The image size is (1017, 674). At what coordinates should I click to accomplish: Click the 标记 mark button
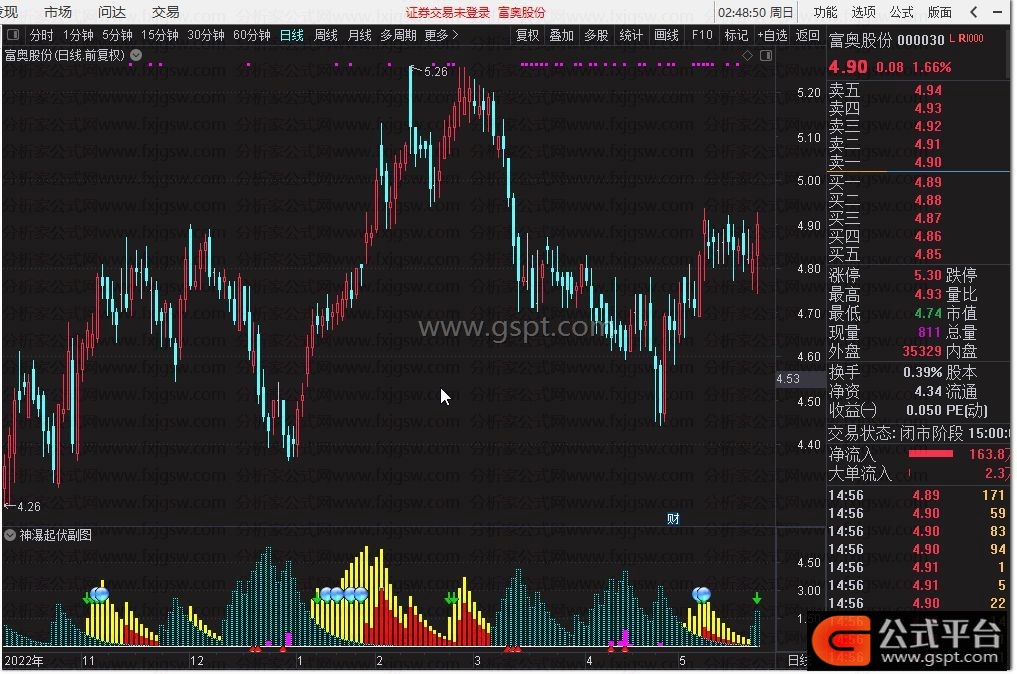pyautogui.click(x=736, y=35)
